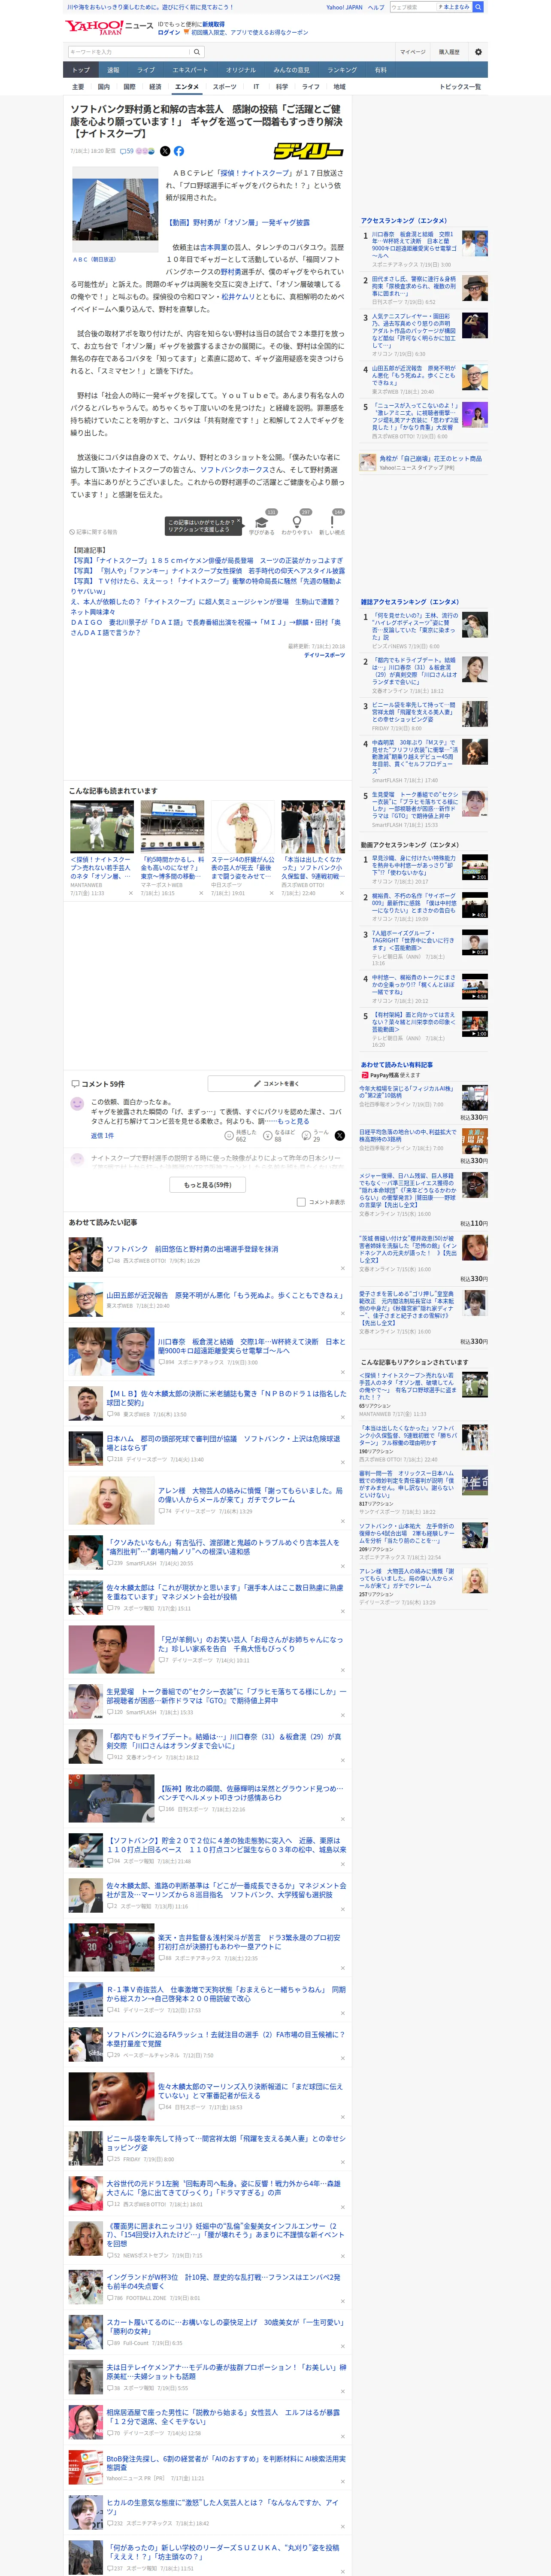Click the keyword search magnifier icon
551x2576 pixels.
coord(197,52)
